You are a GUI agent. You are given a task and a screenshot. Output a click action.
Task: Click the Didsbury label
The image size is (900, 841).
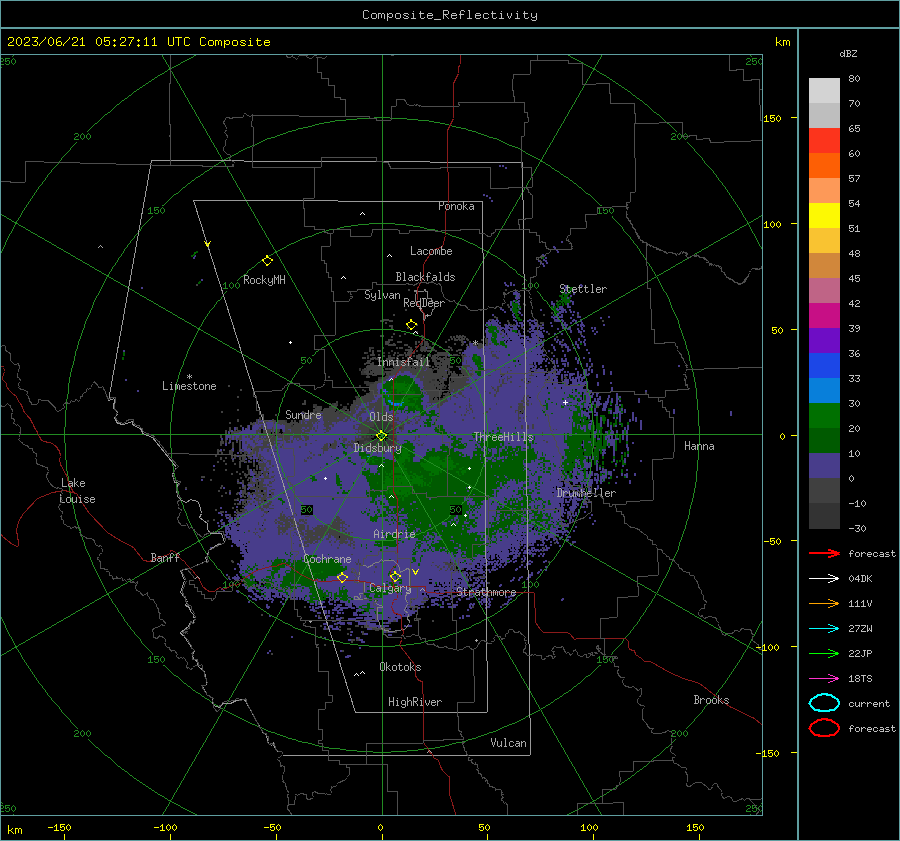click(378, 448)
